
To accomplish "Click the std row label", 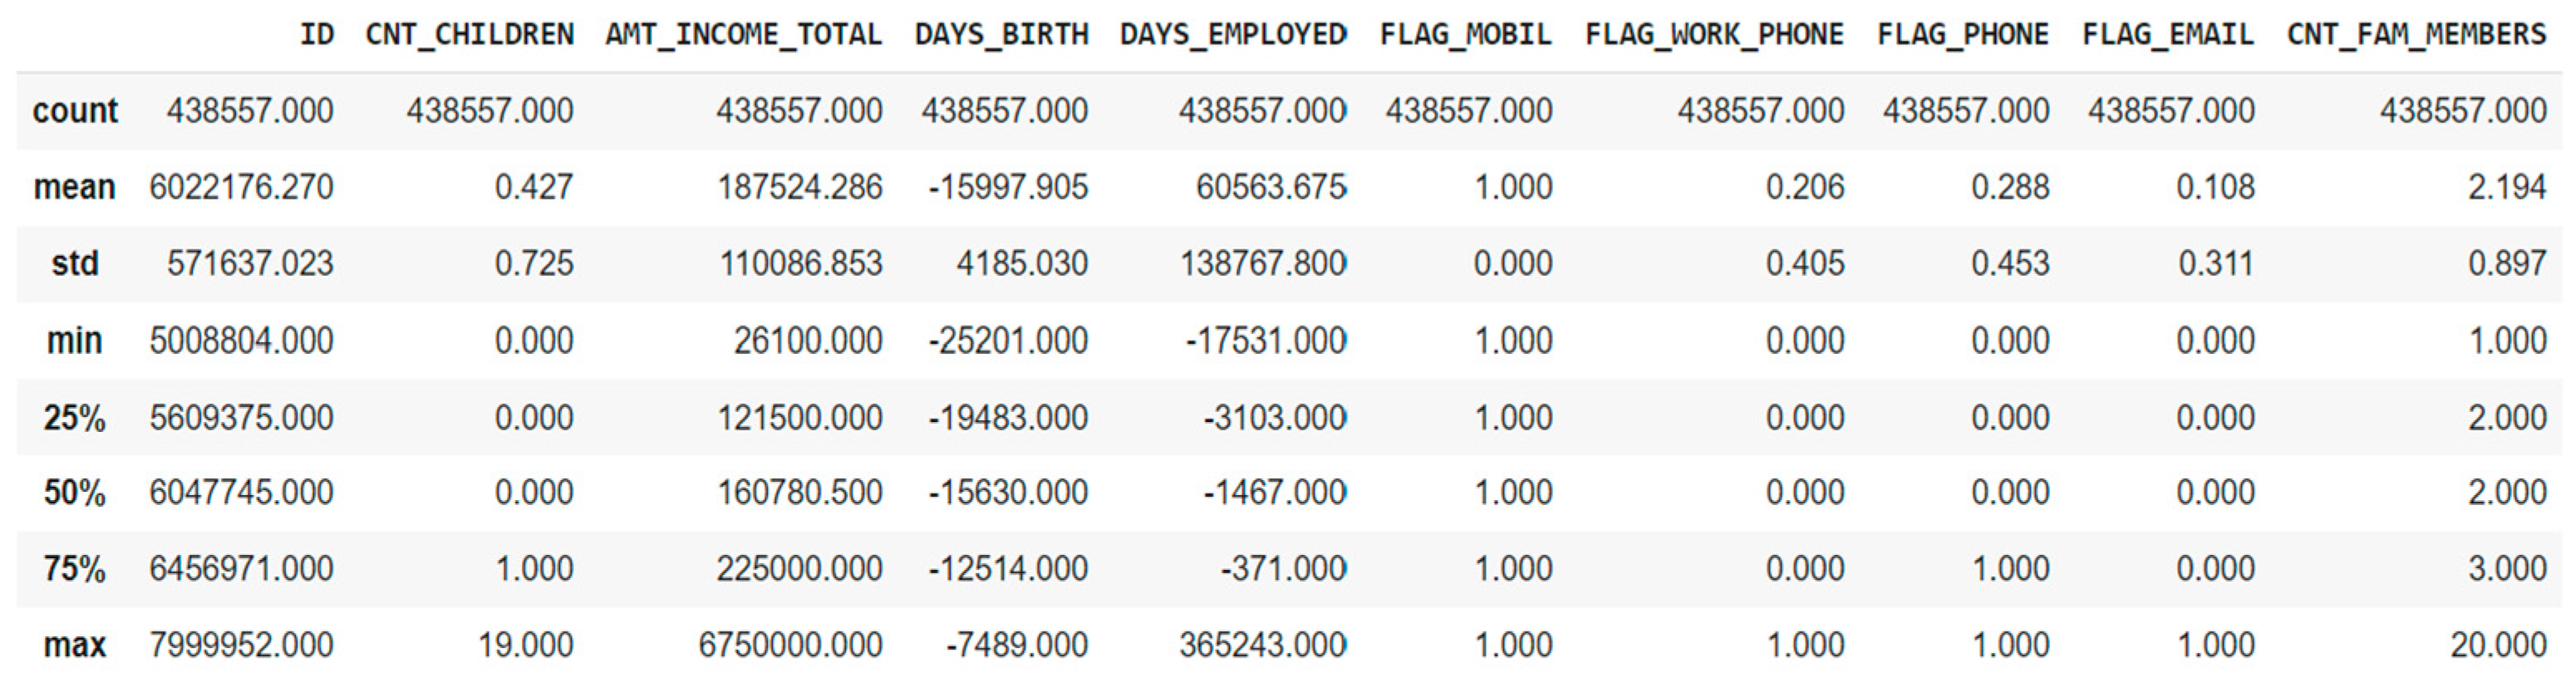I will tap(75, 264).
